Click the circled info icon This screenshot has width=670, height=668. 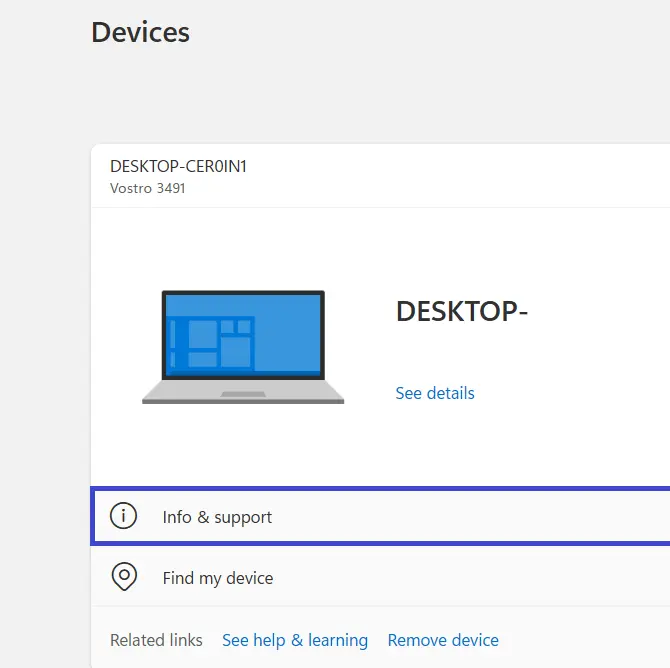click(123, 516)
